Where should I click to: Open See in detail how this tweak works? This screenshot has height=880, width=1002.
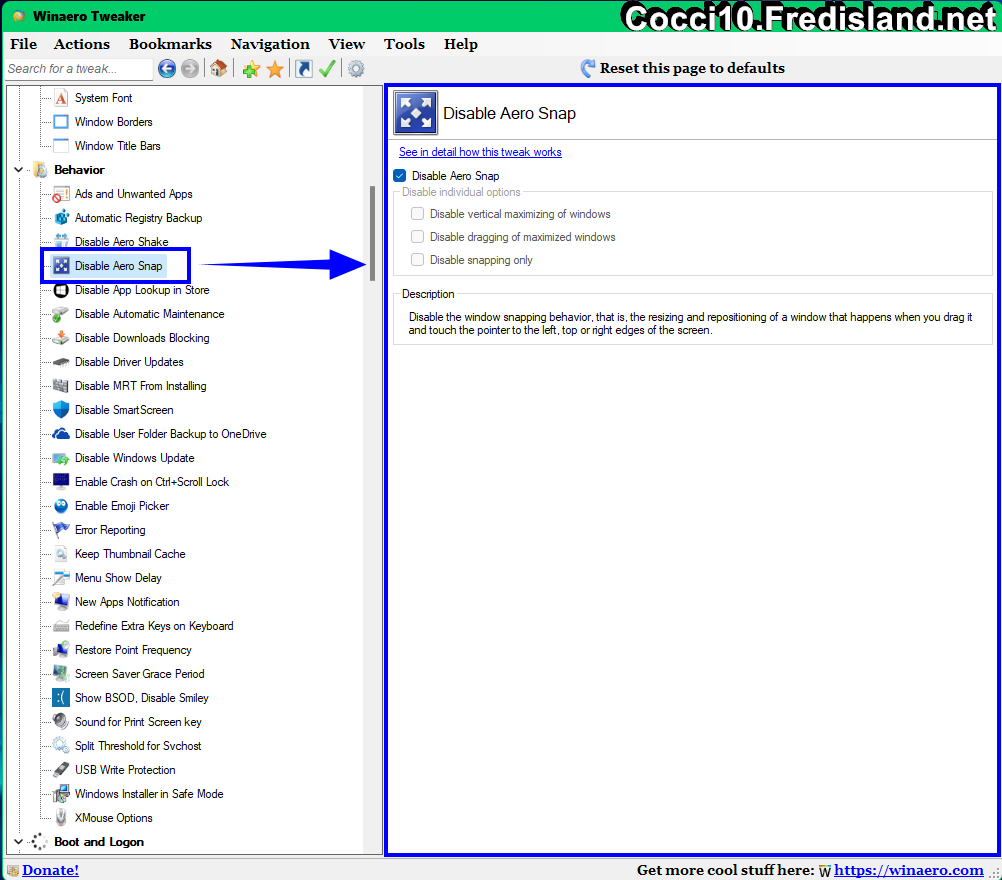pos(480,152)
